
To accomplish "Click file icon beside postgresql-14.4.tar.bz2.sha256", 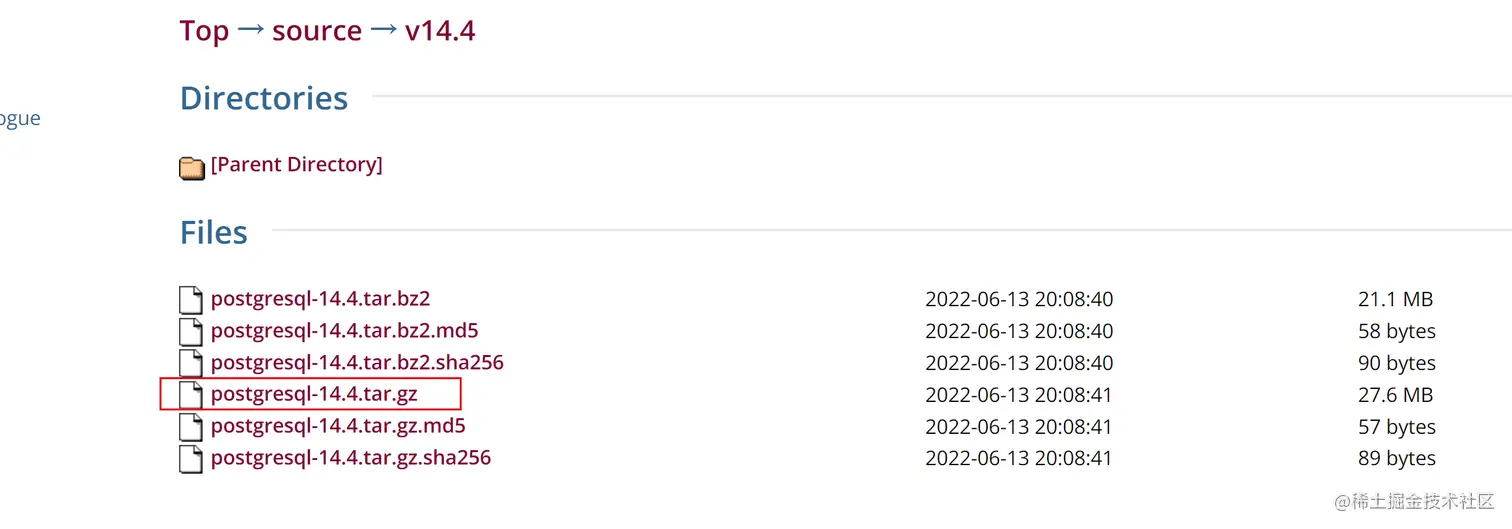I will [x=190, y=363].
